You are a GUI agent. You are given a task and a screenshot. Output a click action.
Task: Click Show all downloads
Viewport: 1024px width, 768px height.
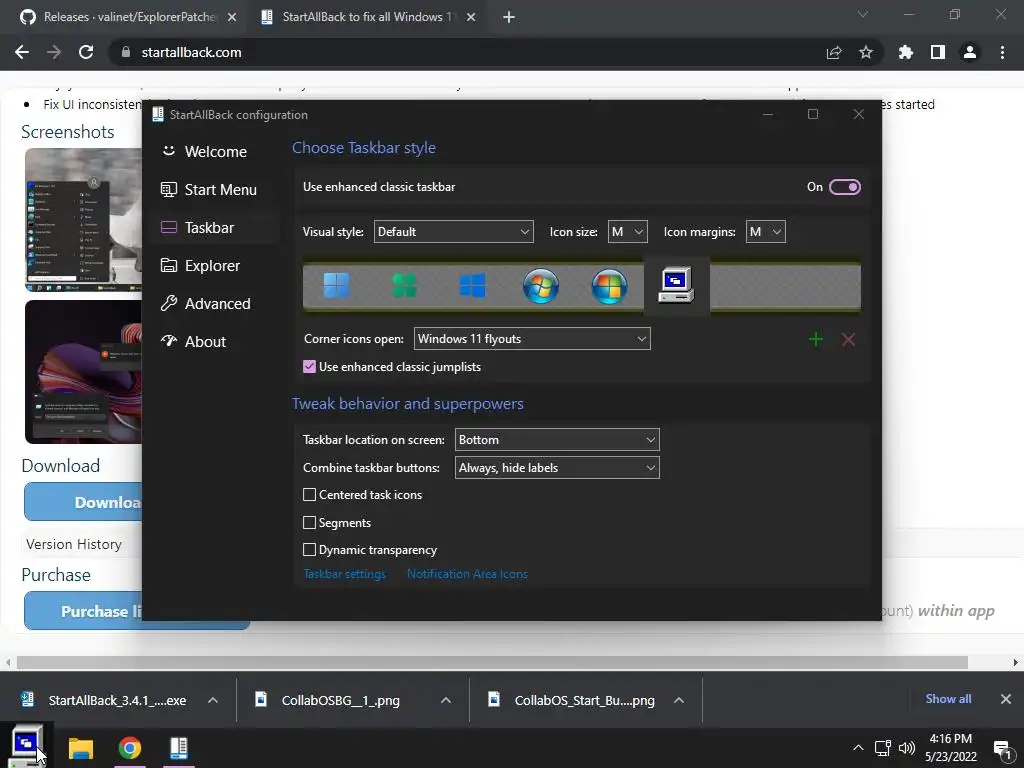coord(948,699)
